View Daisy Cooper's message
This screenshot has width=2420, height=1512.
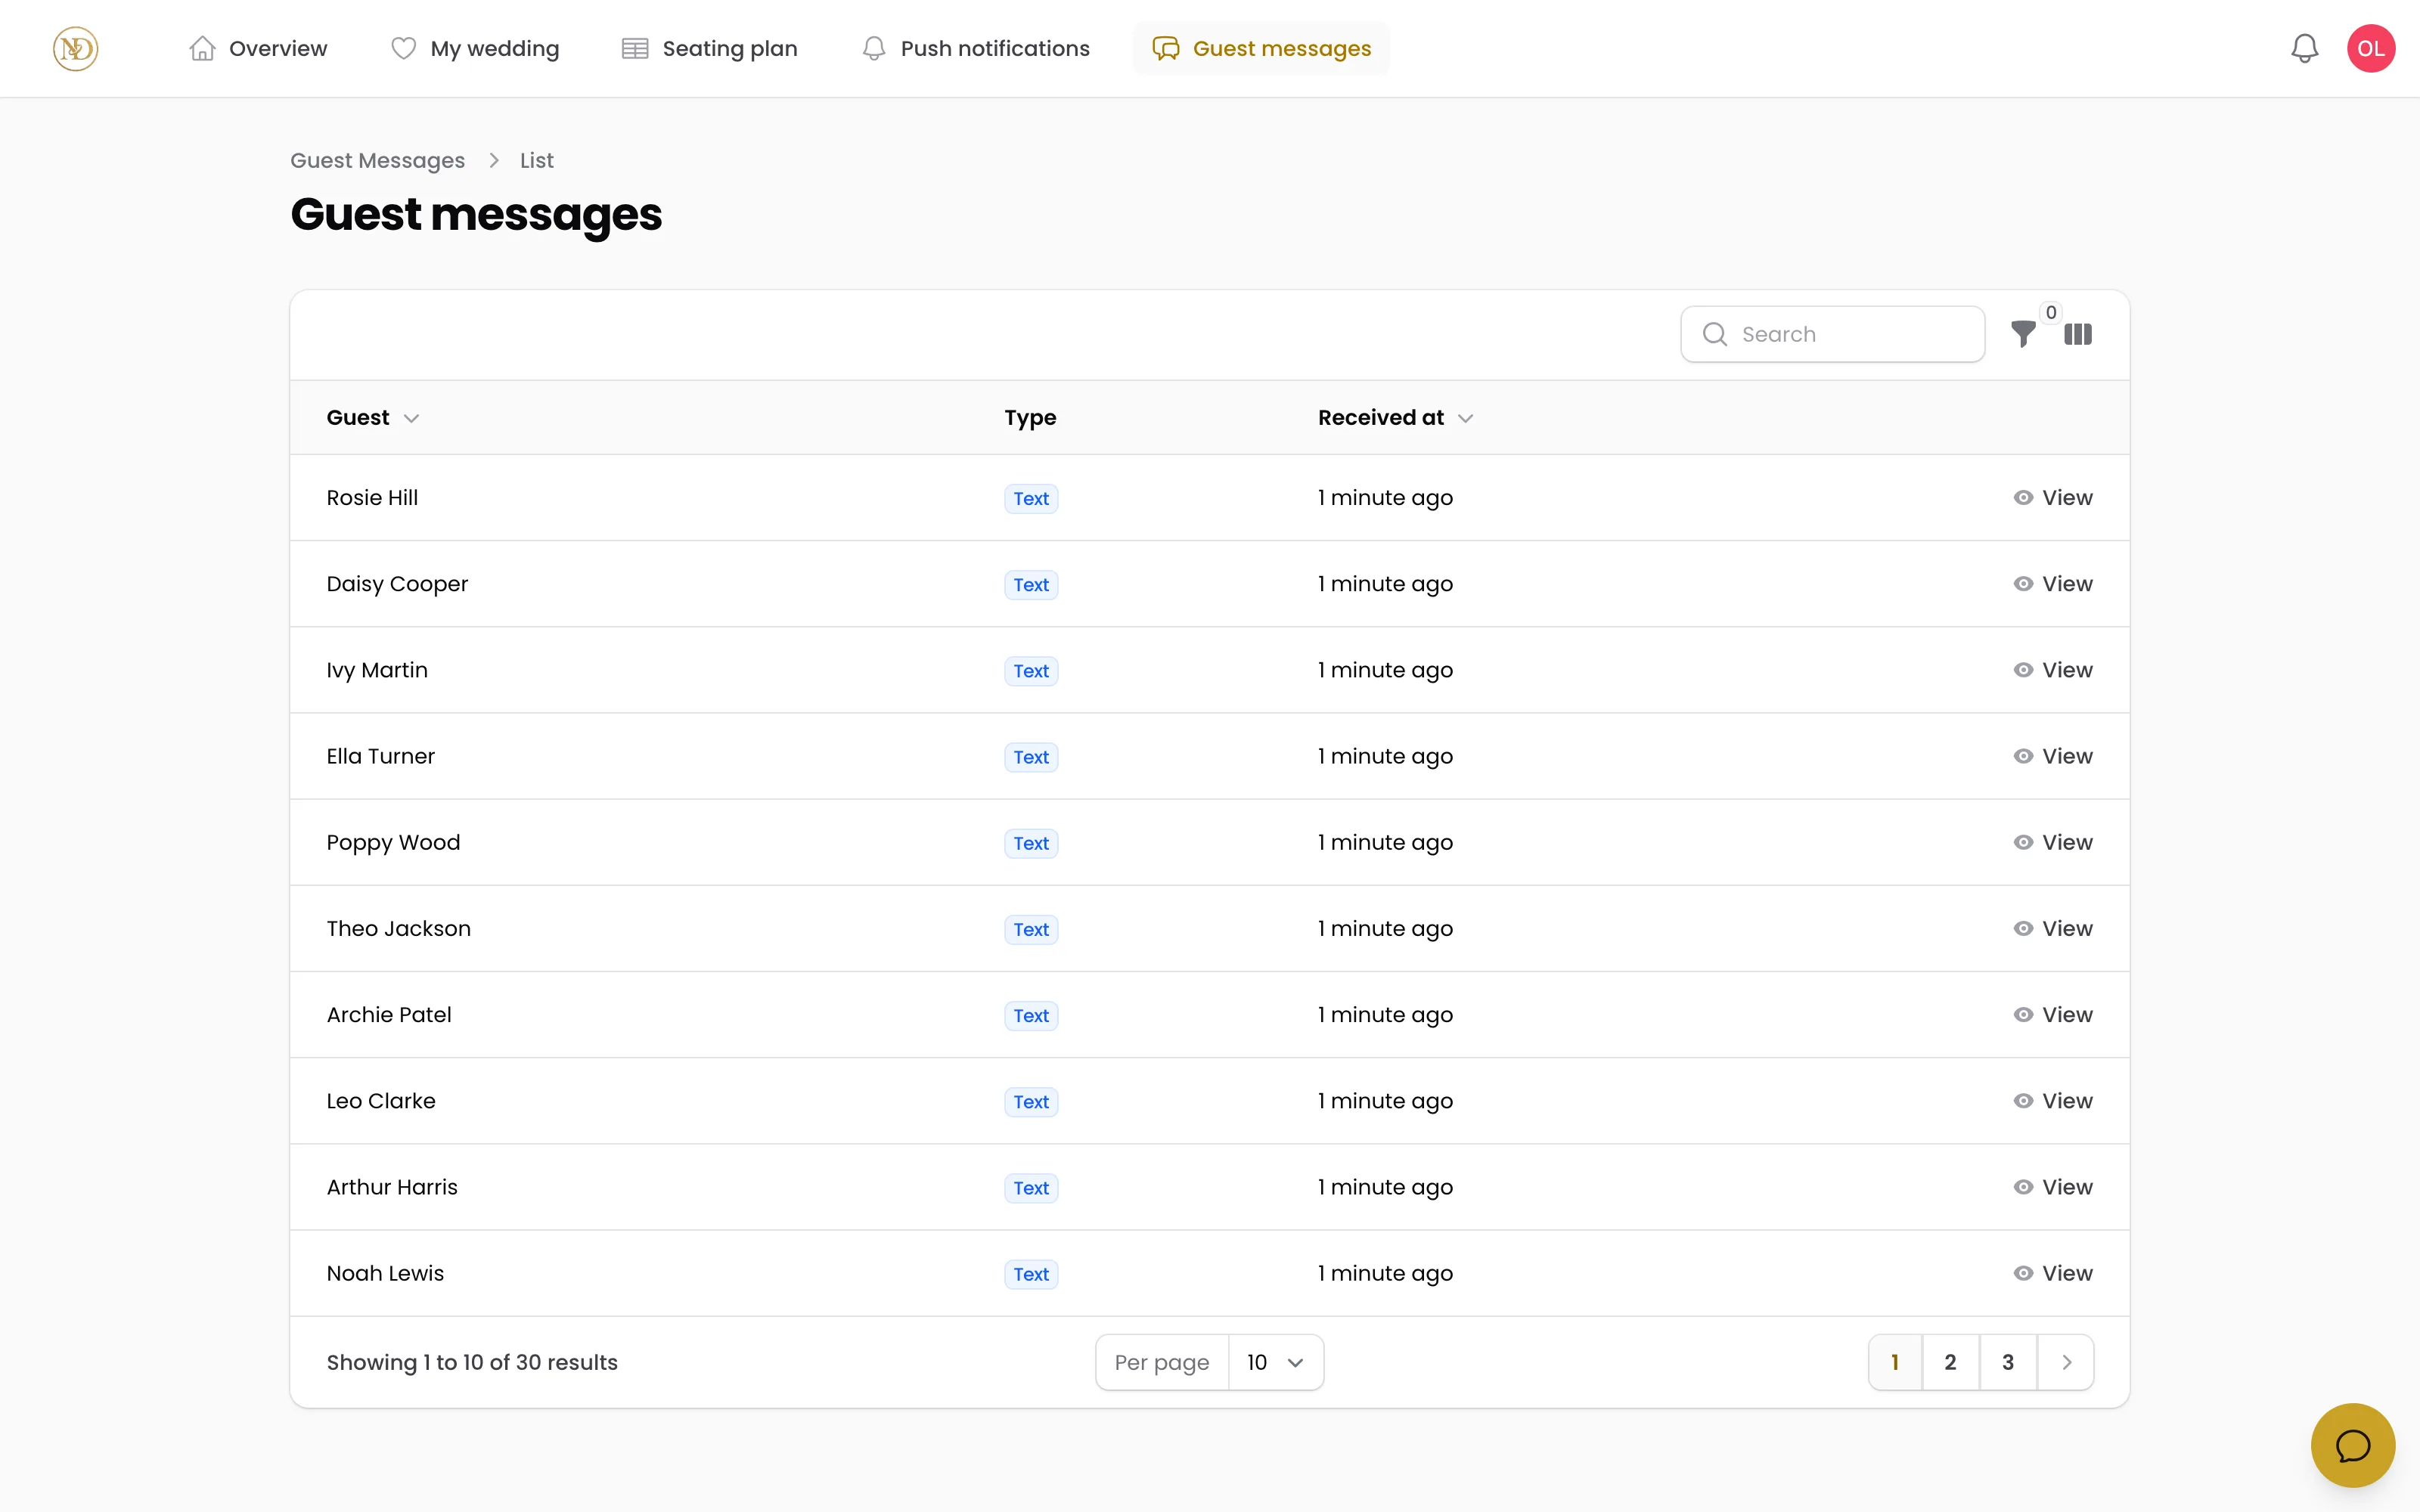point(2052,583)
